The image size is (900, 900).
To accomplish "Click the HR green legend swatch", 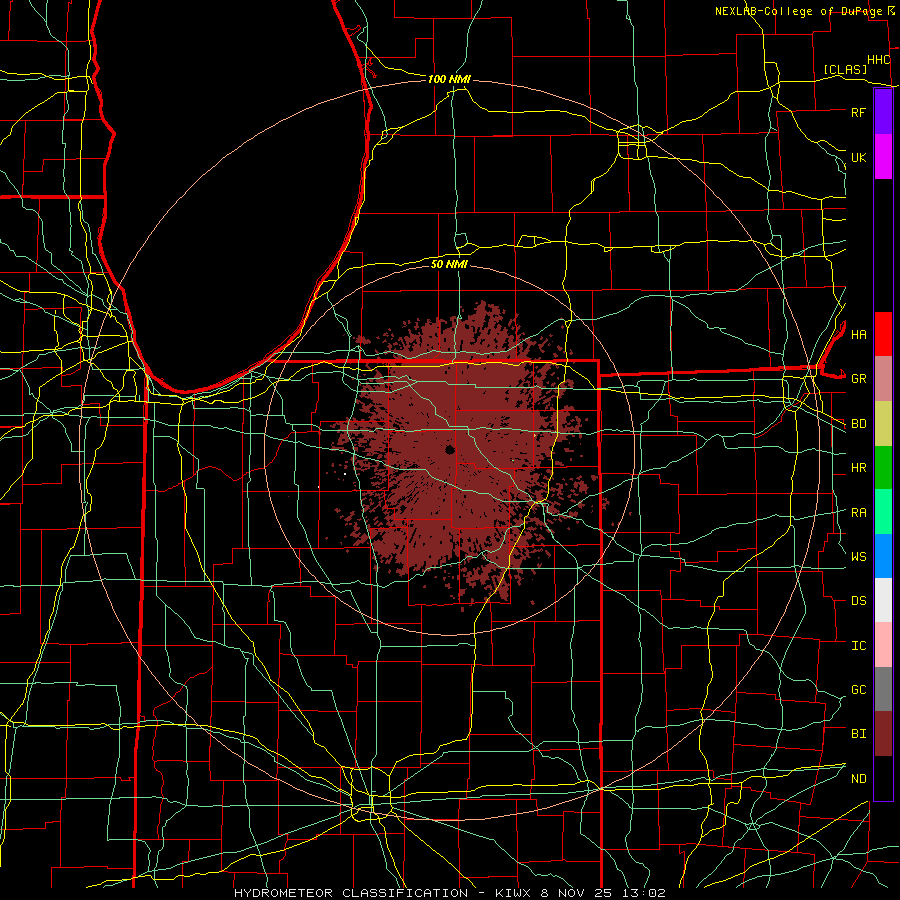I will pos(883,468).
